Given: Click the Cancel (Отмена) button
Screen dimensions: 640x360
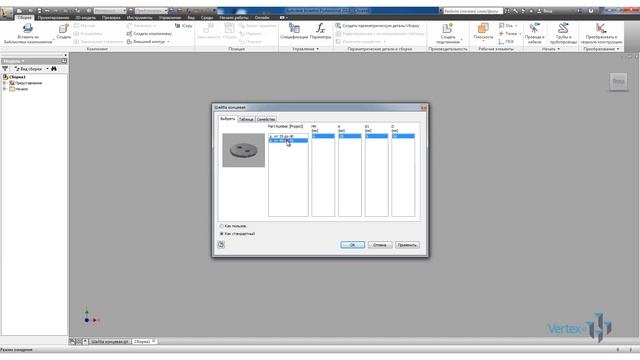Looking at the screenshot, I should 380,244.
